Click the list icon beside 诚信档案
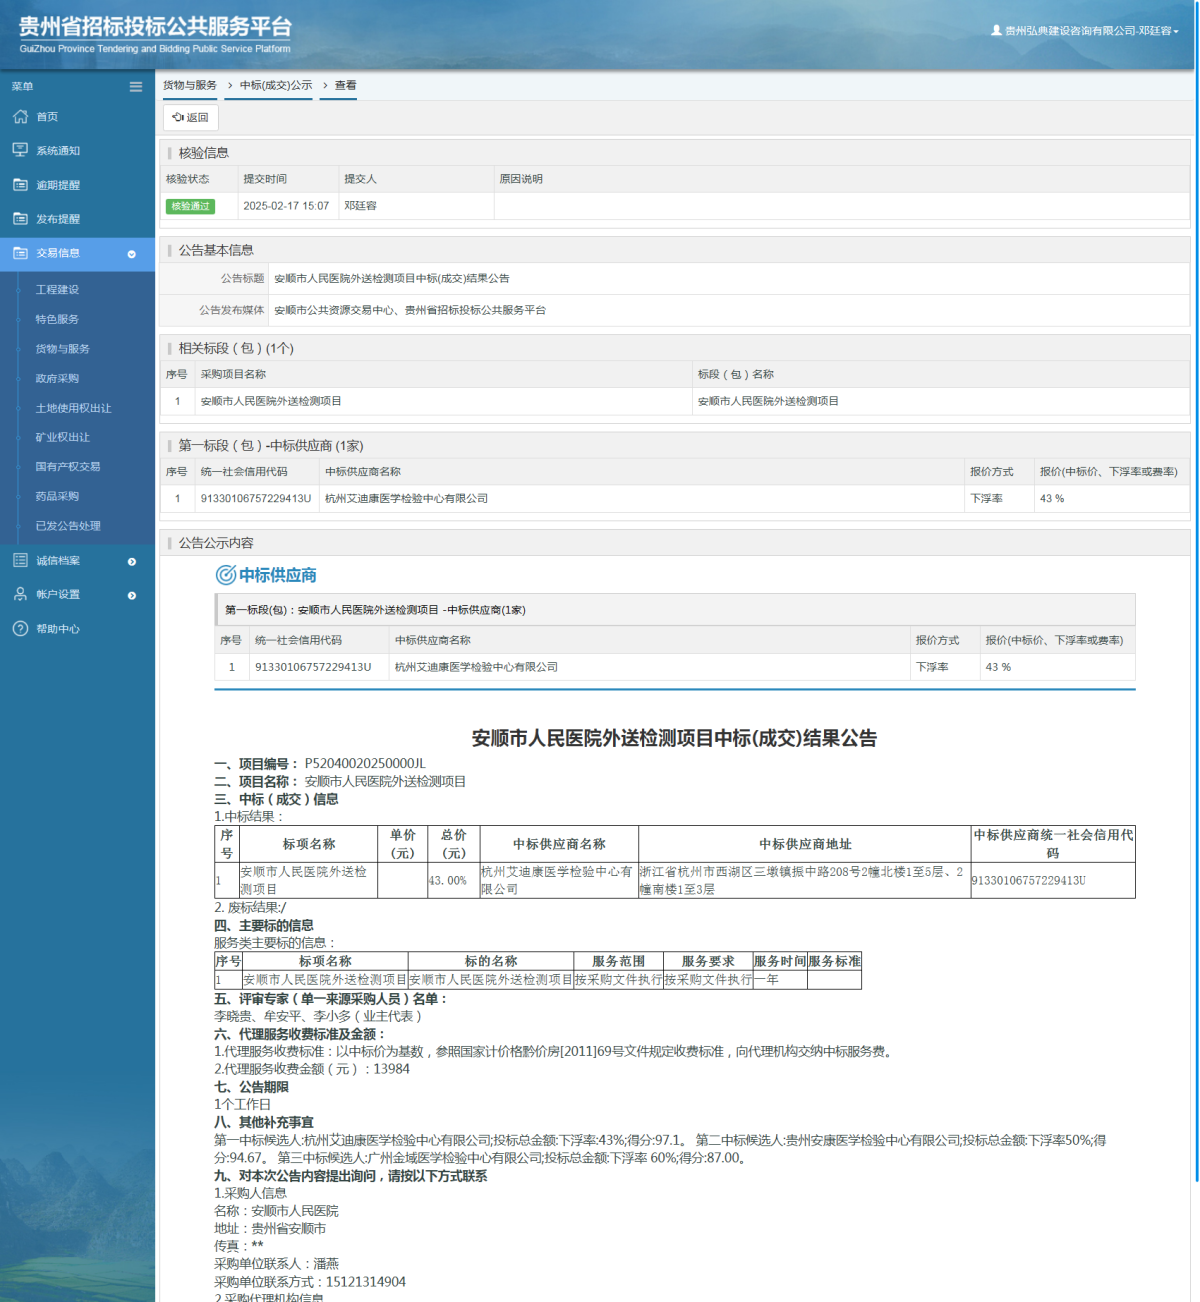The width and height of the screenshot is (1200, 1302). tap(20, 560)
